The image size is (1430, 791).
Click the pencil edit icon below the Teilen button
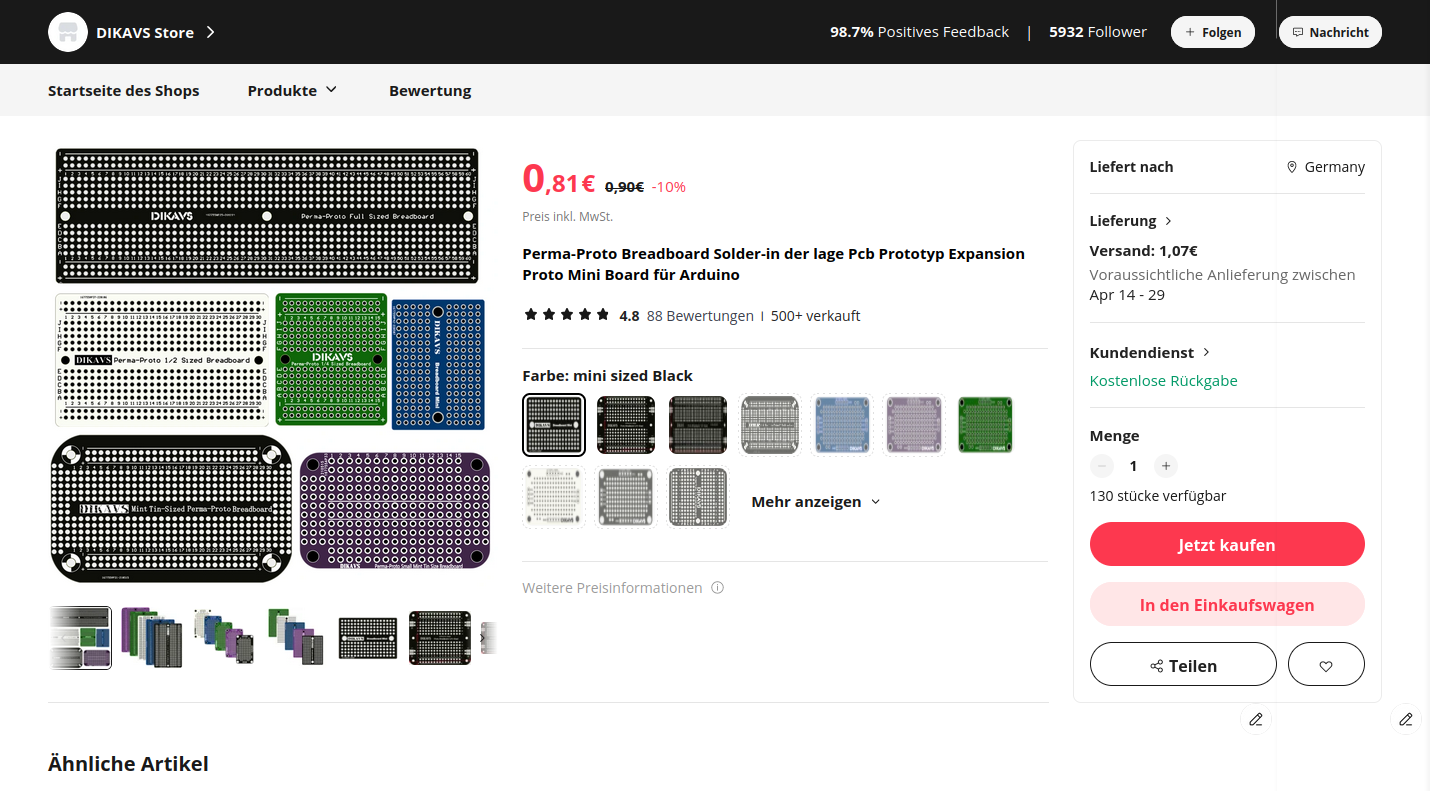point(1255,719)
